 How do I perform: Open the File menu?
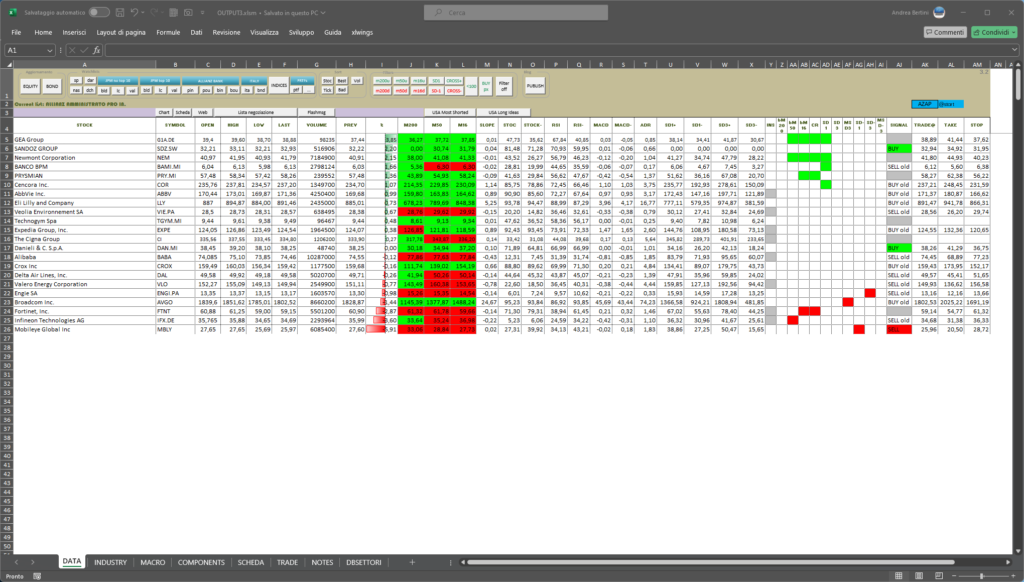tap(16, 32)
